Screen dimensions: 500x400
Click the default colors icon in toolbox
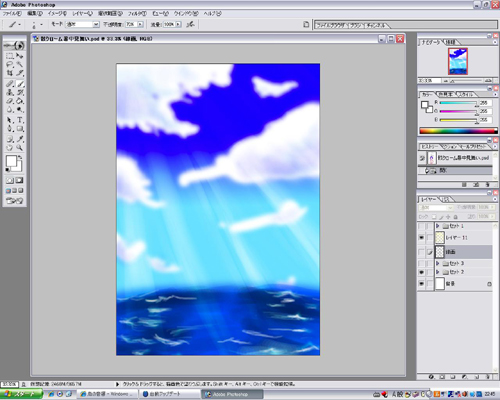8,170
